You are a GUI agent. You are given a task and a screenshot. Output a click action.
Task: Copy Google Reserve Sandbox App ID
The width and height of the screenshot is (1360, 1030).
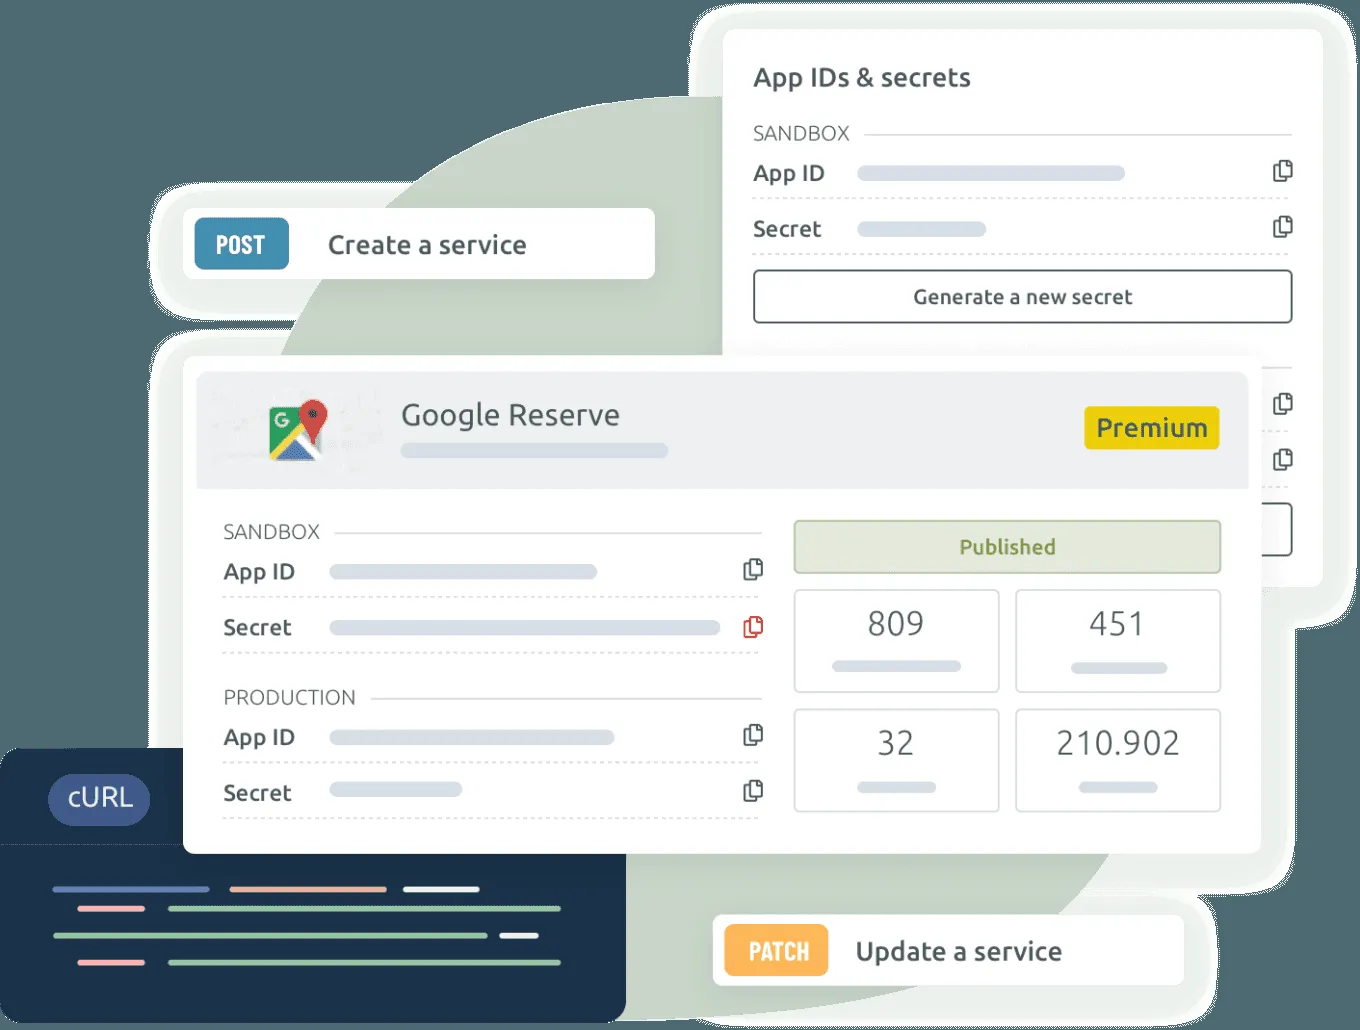pos(753,569)
